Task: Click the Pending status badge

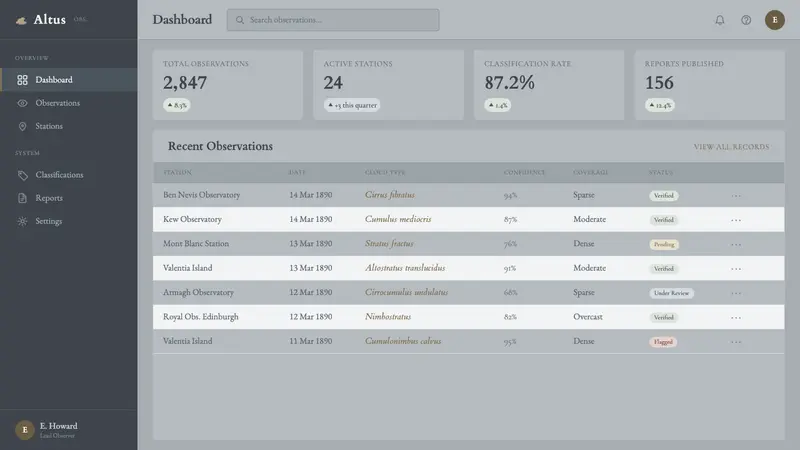Action: (x=664, y=244)
